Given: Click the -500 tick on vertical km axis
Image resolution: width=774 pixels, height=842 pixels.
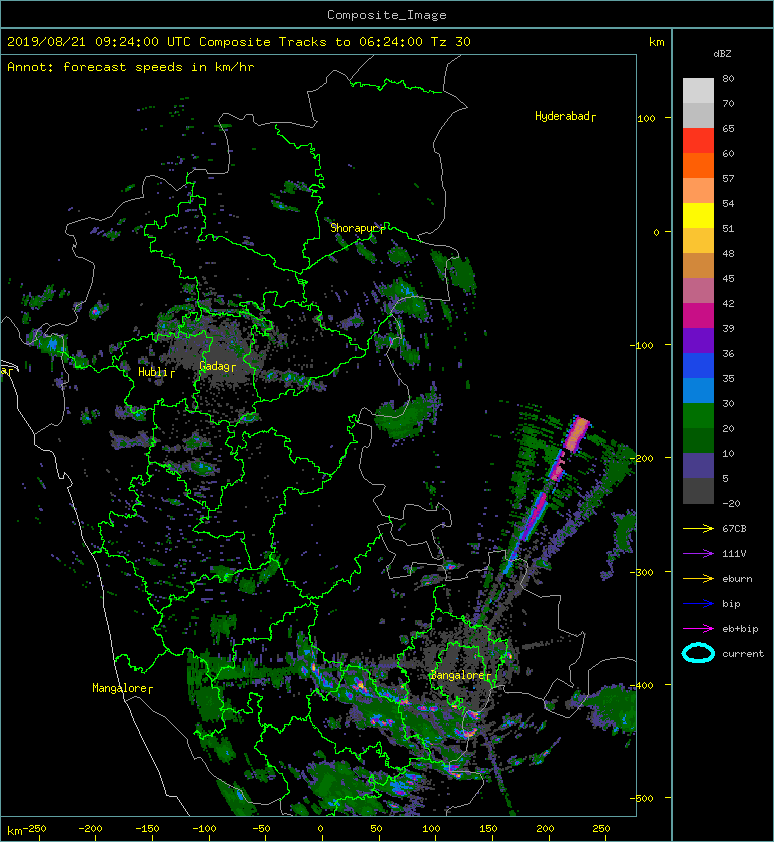Looking at the screenshot, I should point(642,799).
